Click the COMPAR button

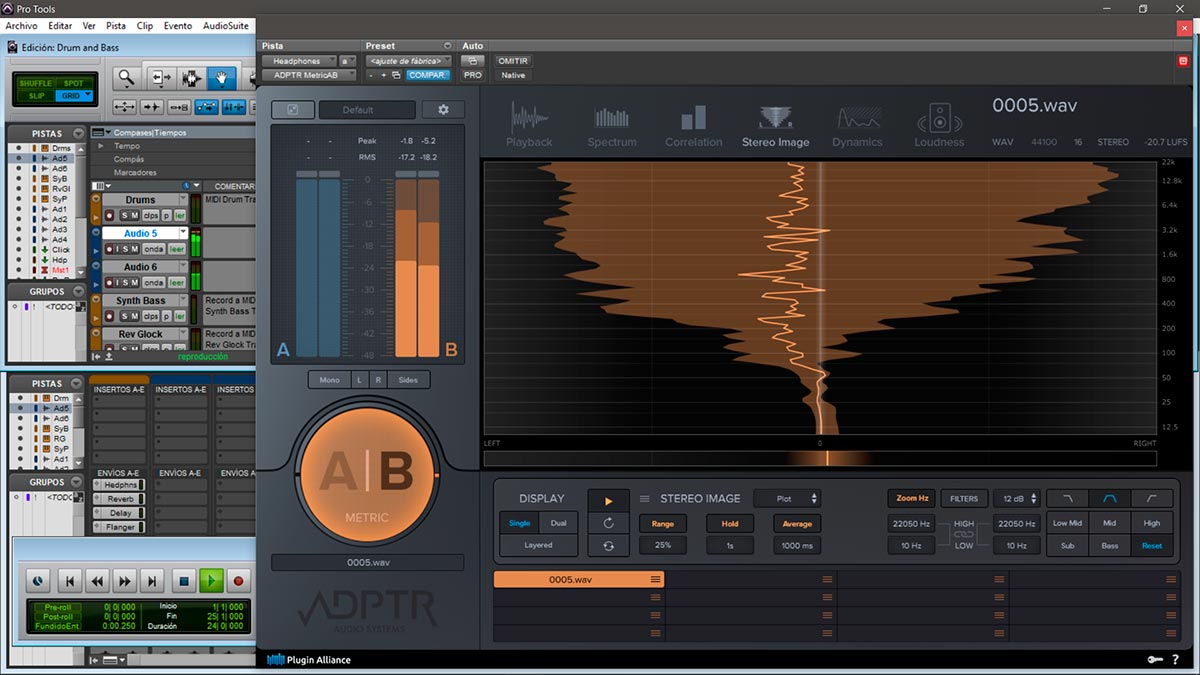(428, 75)
